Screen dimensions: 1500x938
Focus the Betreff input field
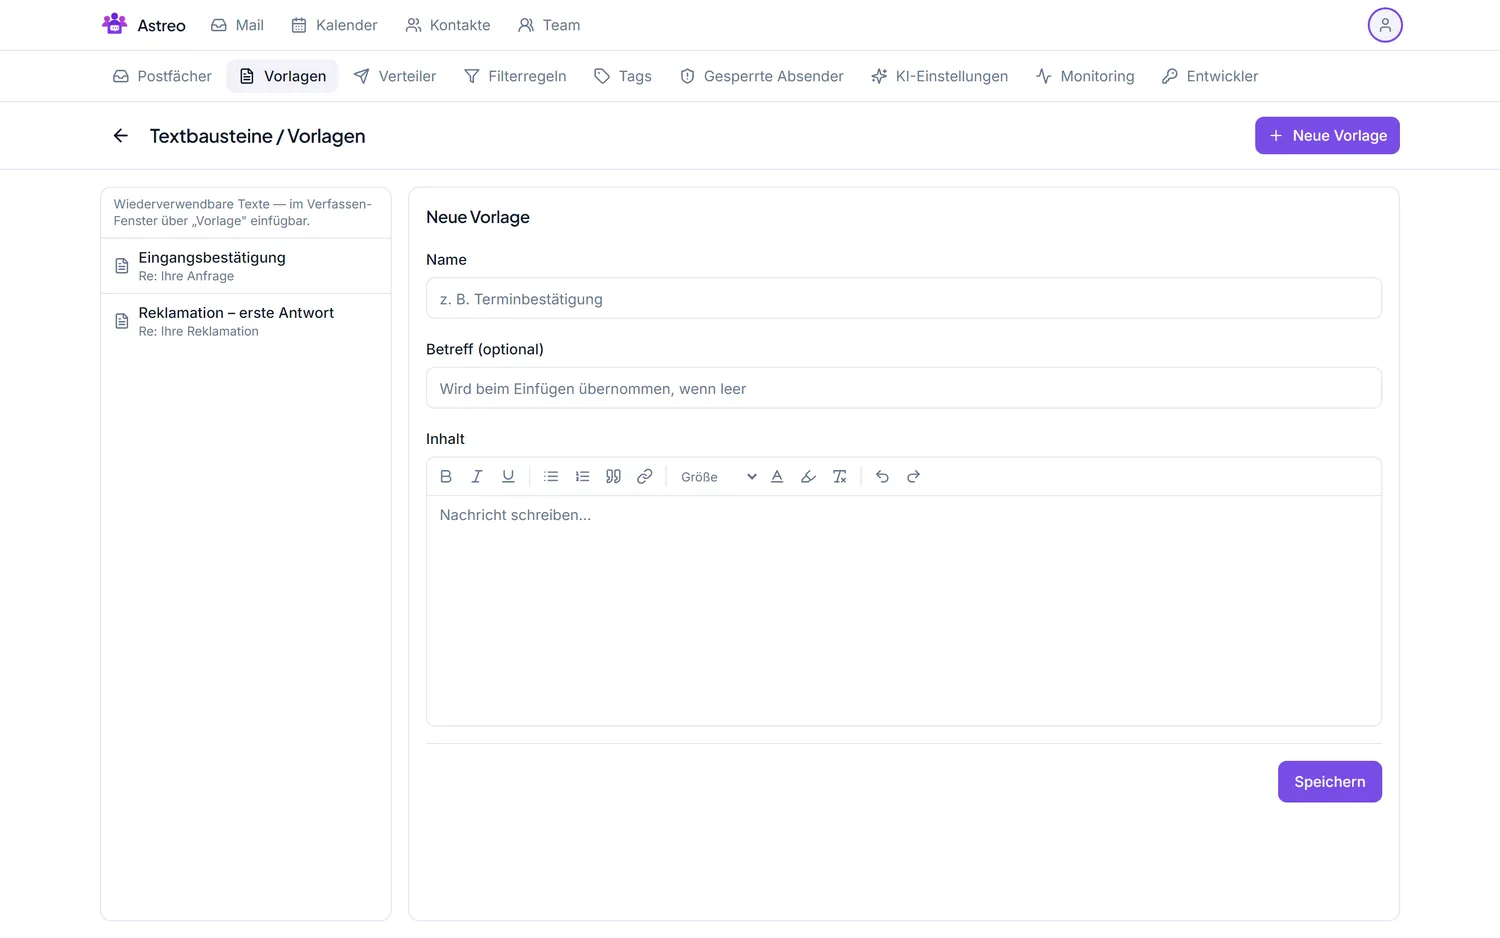[904, 388]
